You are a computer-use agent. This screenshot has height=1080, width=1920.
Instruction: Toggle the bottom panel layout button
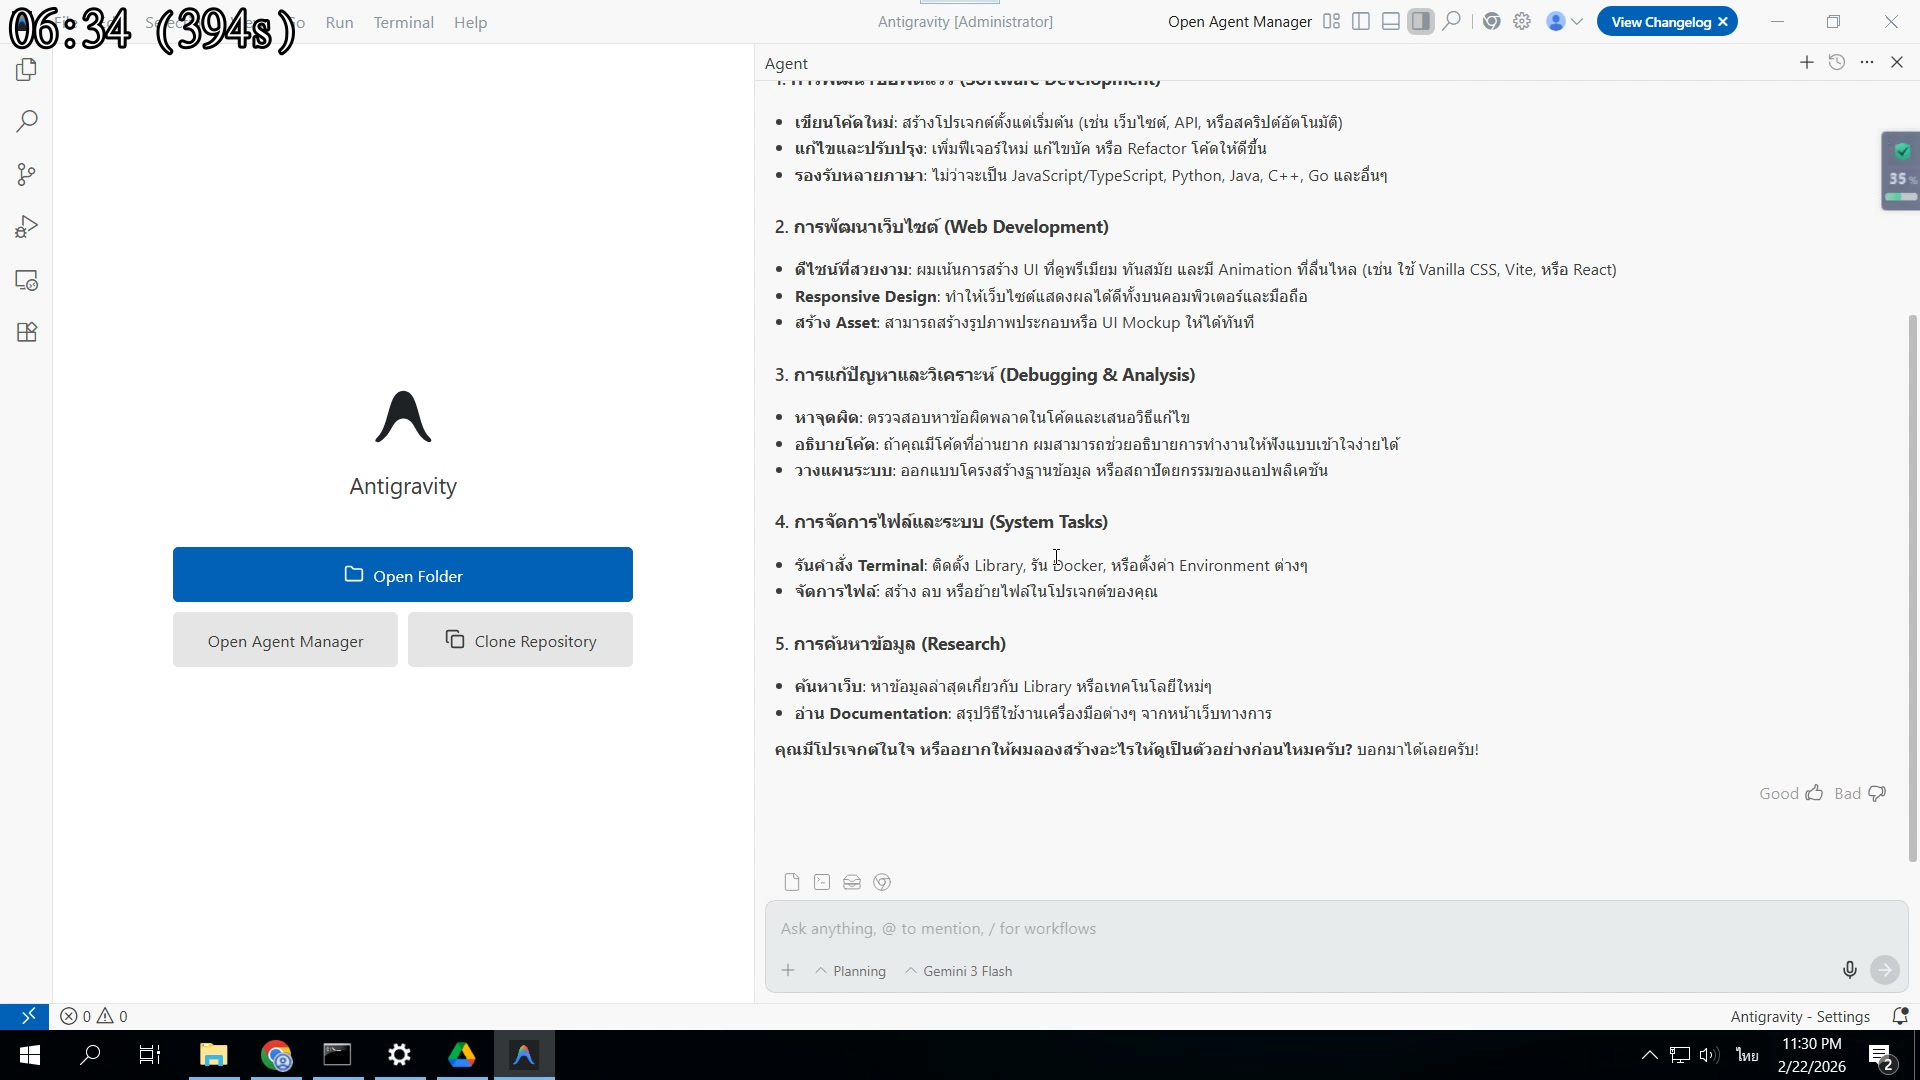tap(1391, 22)
